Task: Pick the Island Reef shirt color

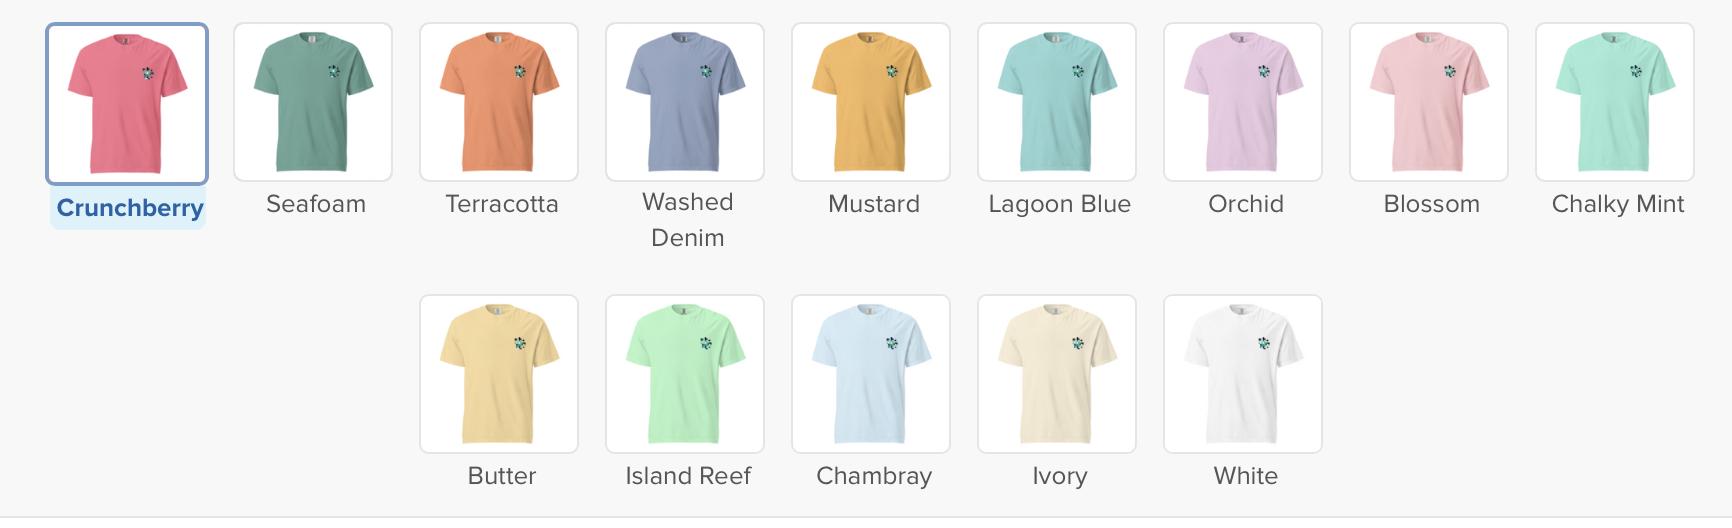Action: click(x=685, y=374)
